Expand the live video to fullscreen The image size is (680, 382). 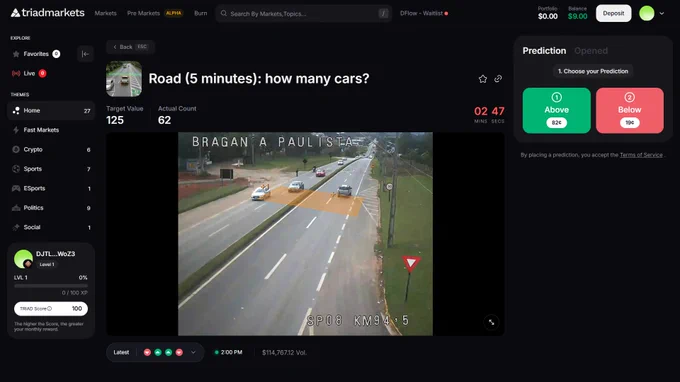(491, 322)
